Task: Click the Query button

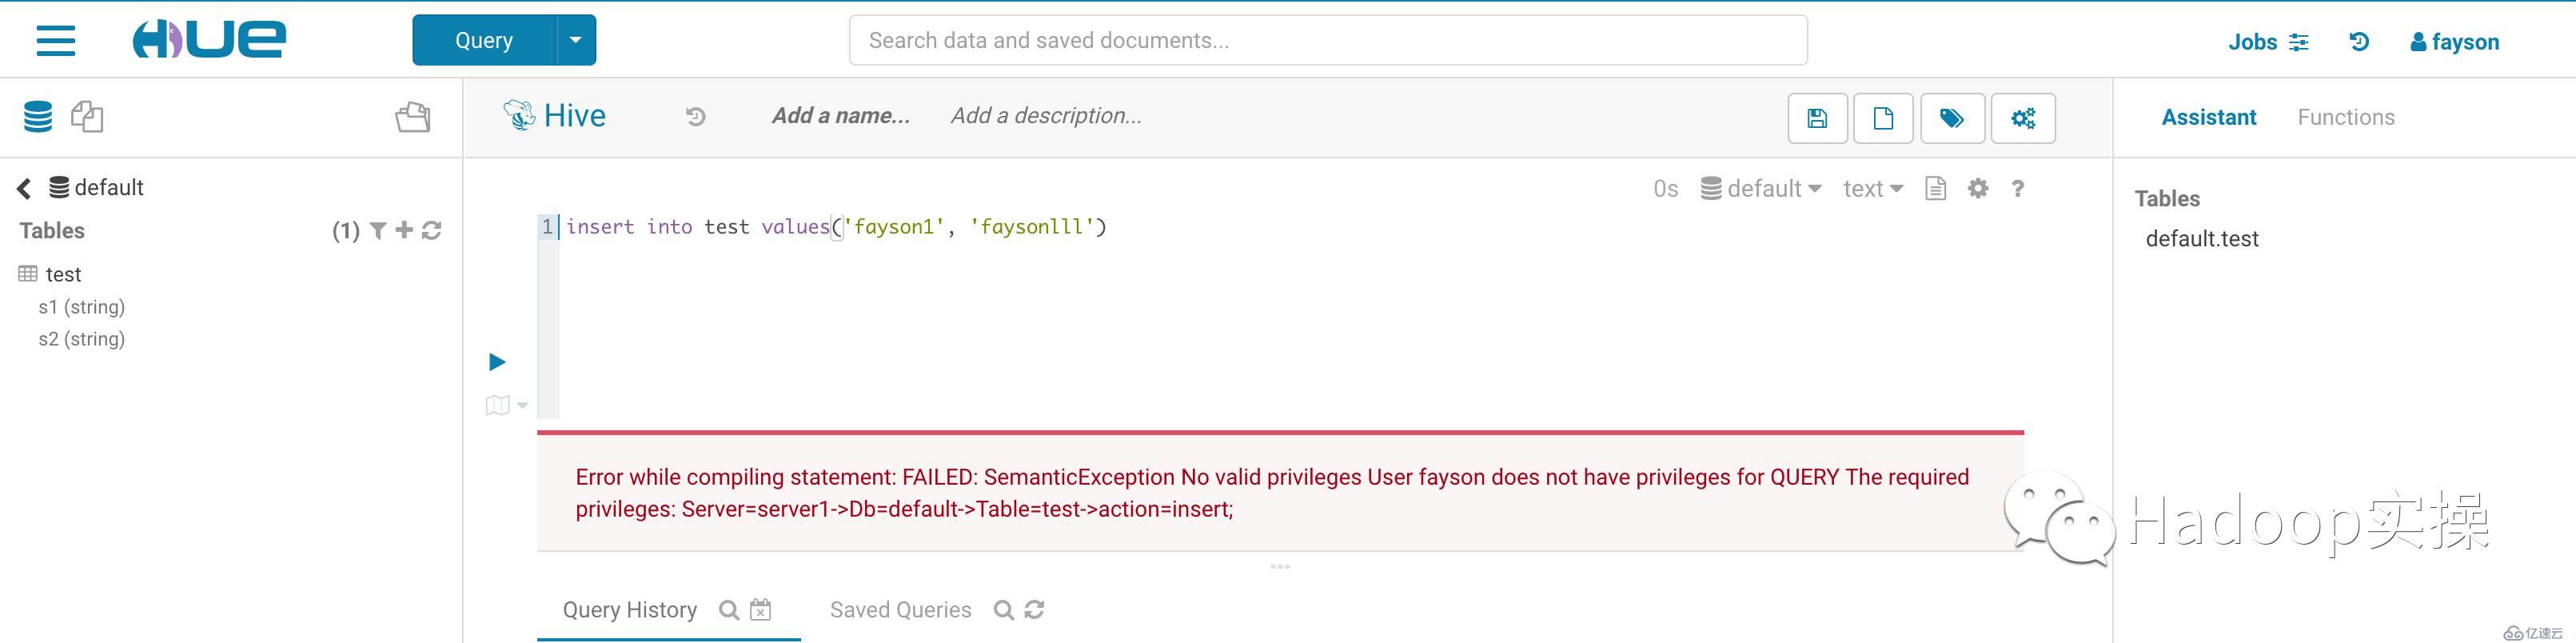Action: 484,40
